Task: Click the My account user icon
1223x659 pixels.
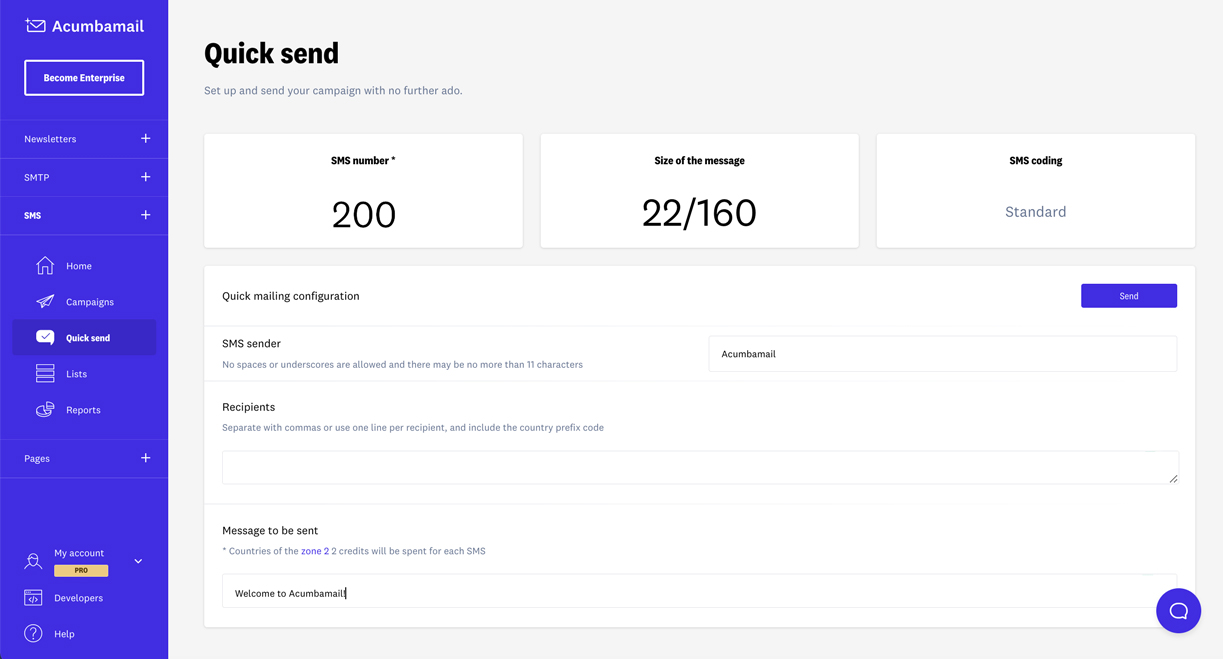Action: pos(33,561)
